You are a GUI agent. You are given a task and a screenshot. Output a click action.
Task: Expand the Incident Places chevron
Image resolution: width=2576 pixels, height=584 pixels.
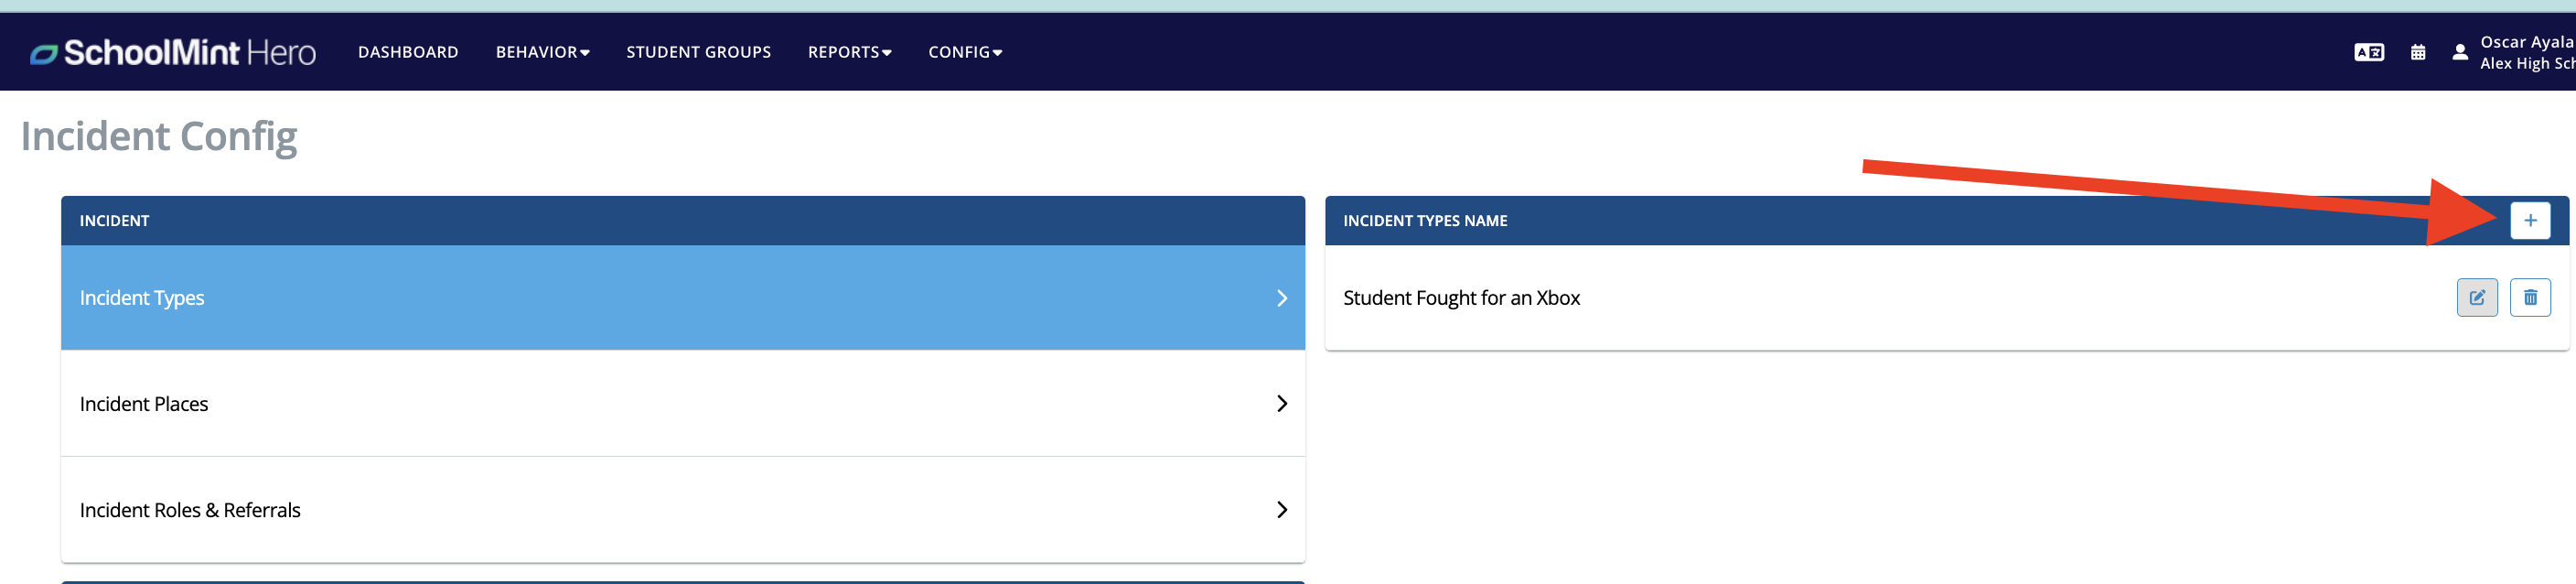click(x=1281, y=404)
